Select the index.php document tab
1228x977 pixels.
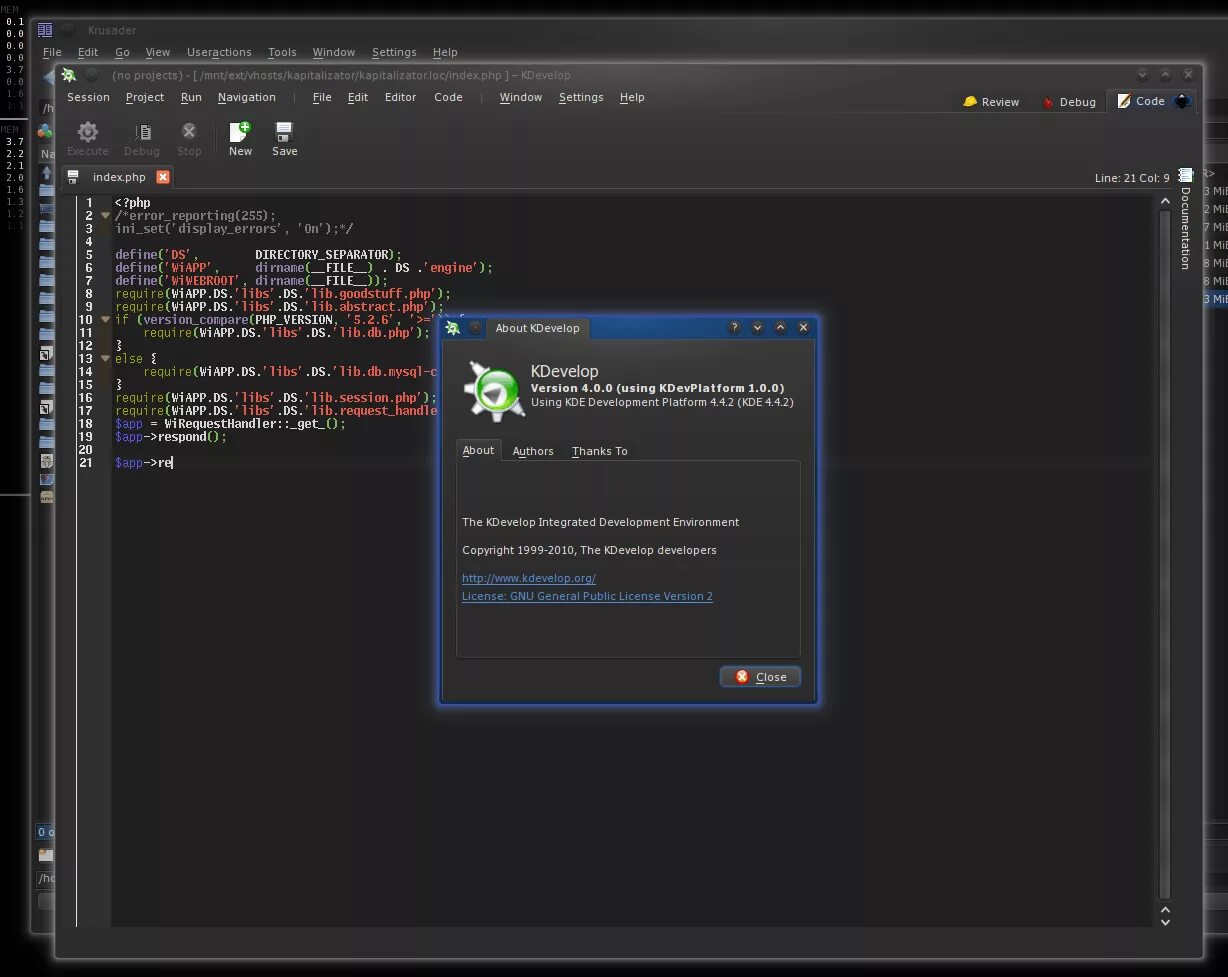[x=118, y=177]
